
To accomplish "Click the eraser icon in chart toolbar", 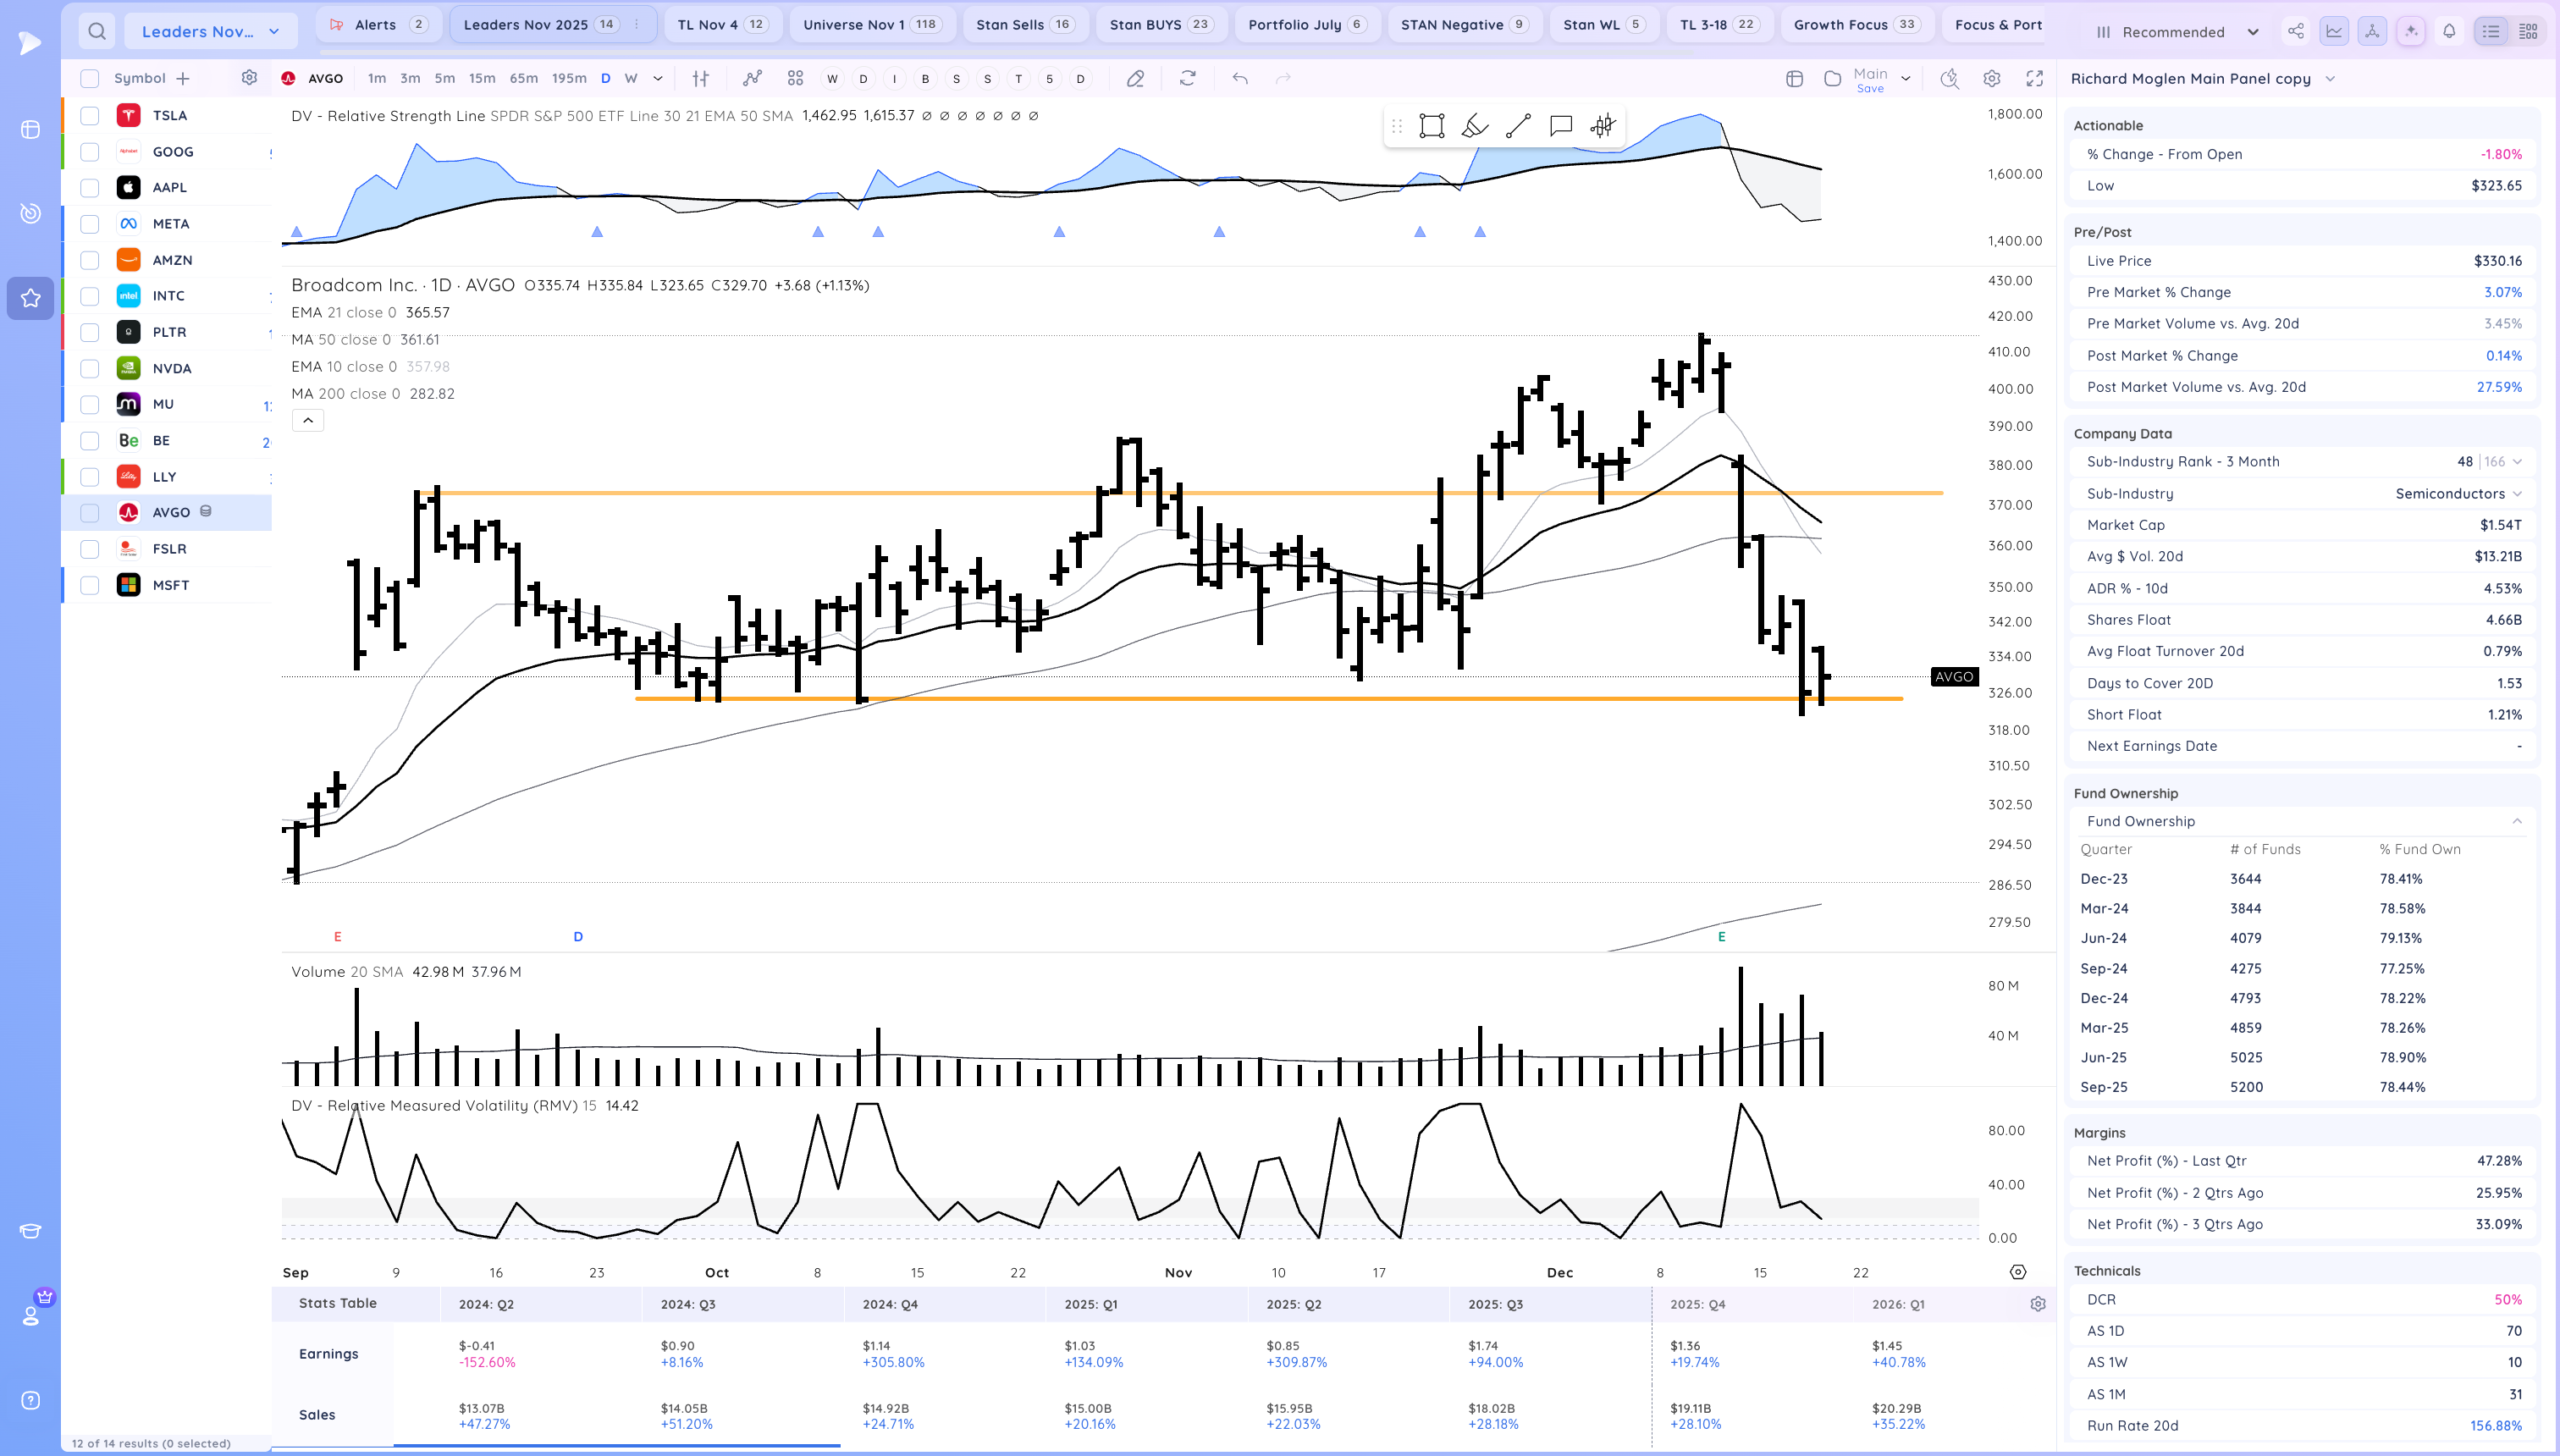I will tap(1135, 78).
